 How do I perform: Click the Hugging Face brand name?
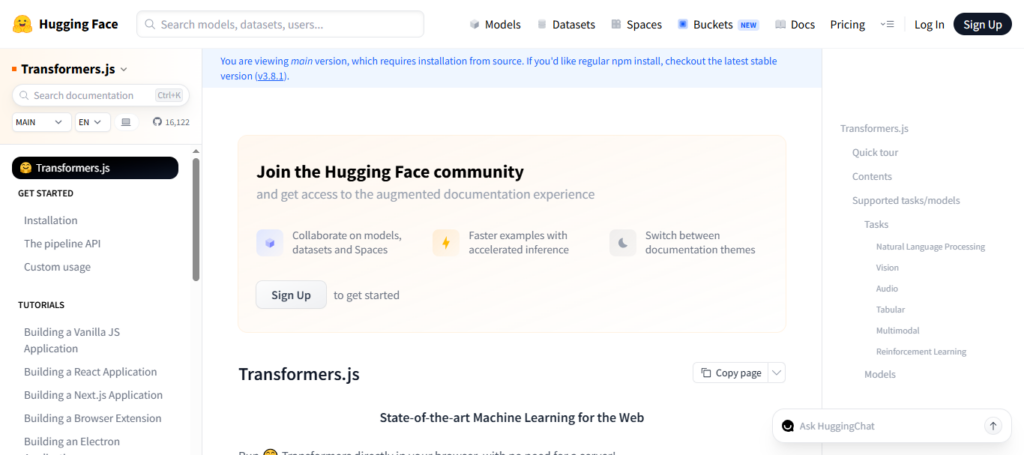pos(78,25)
